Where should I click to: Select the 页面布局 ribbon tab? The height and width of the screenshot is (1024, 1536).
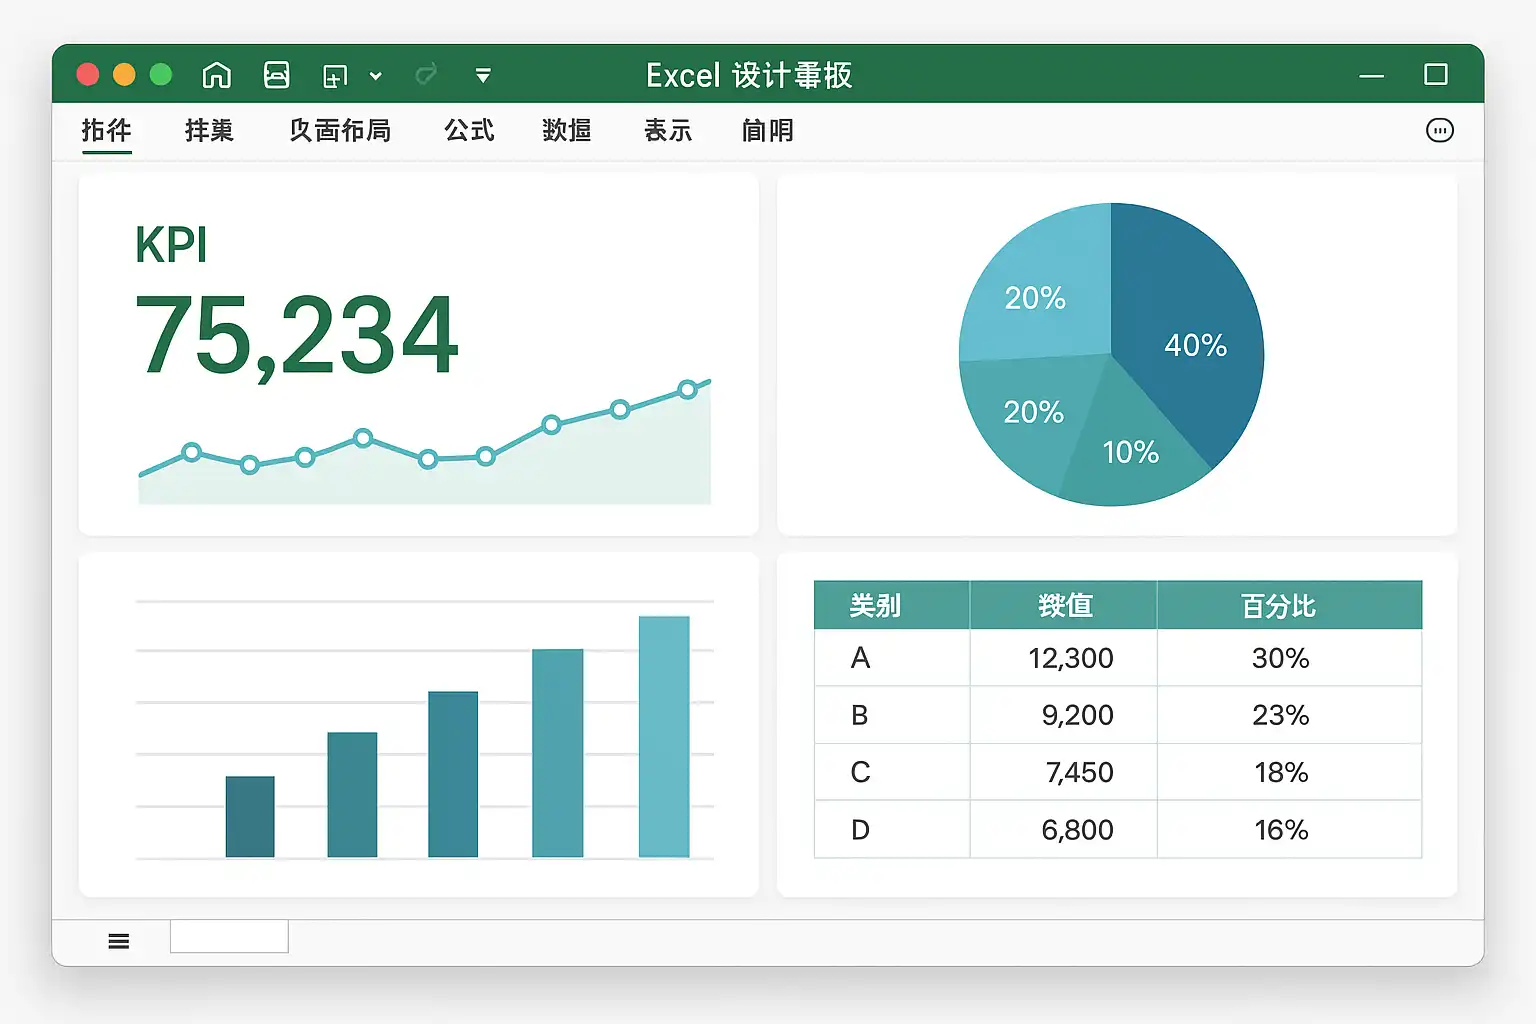340,131
